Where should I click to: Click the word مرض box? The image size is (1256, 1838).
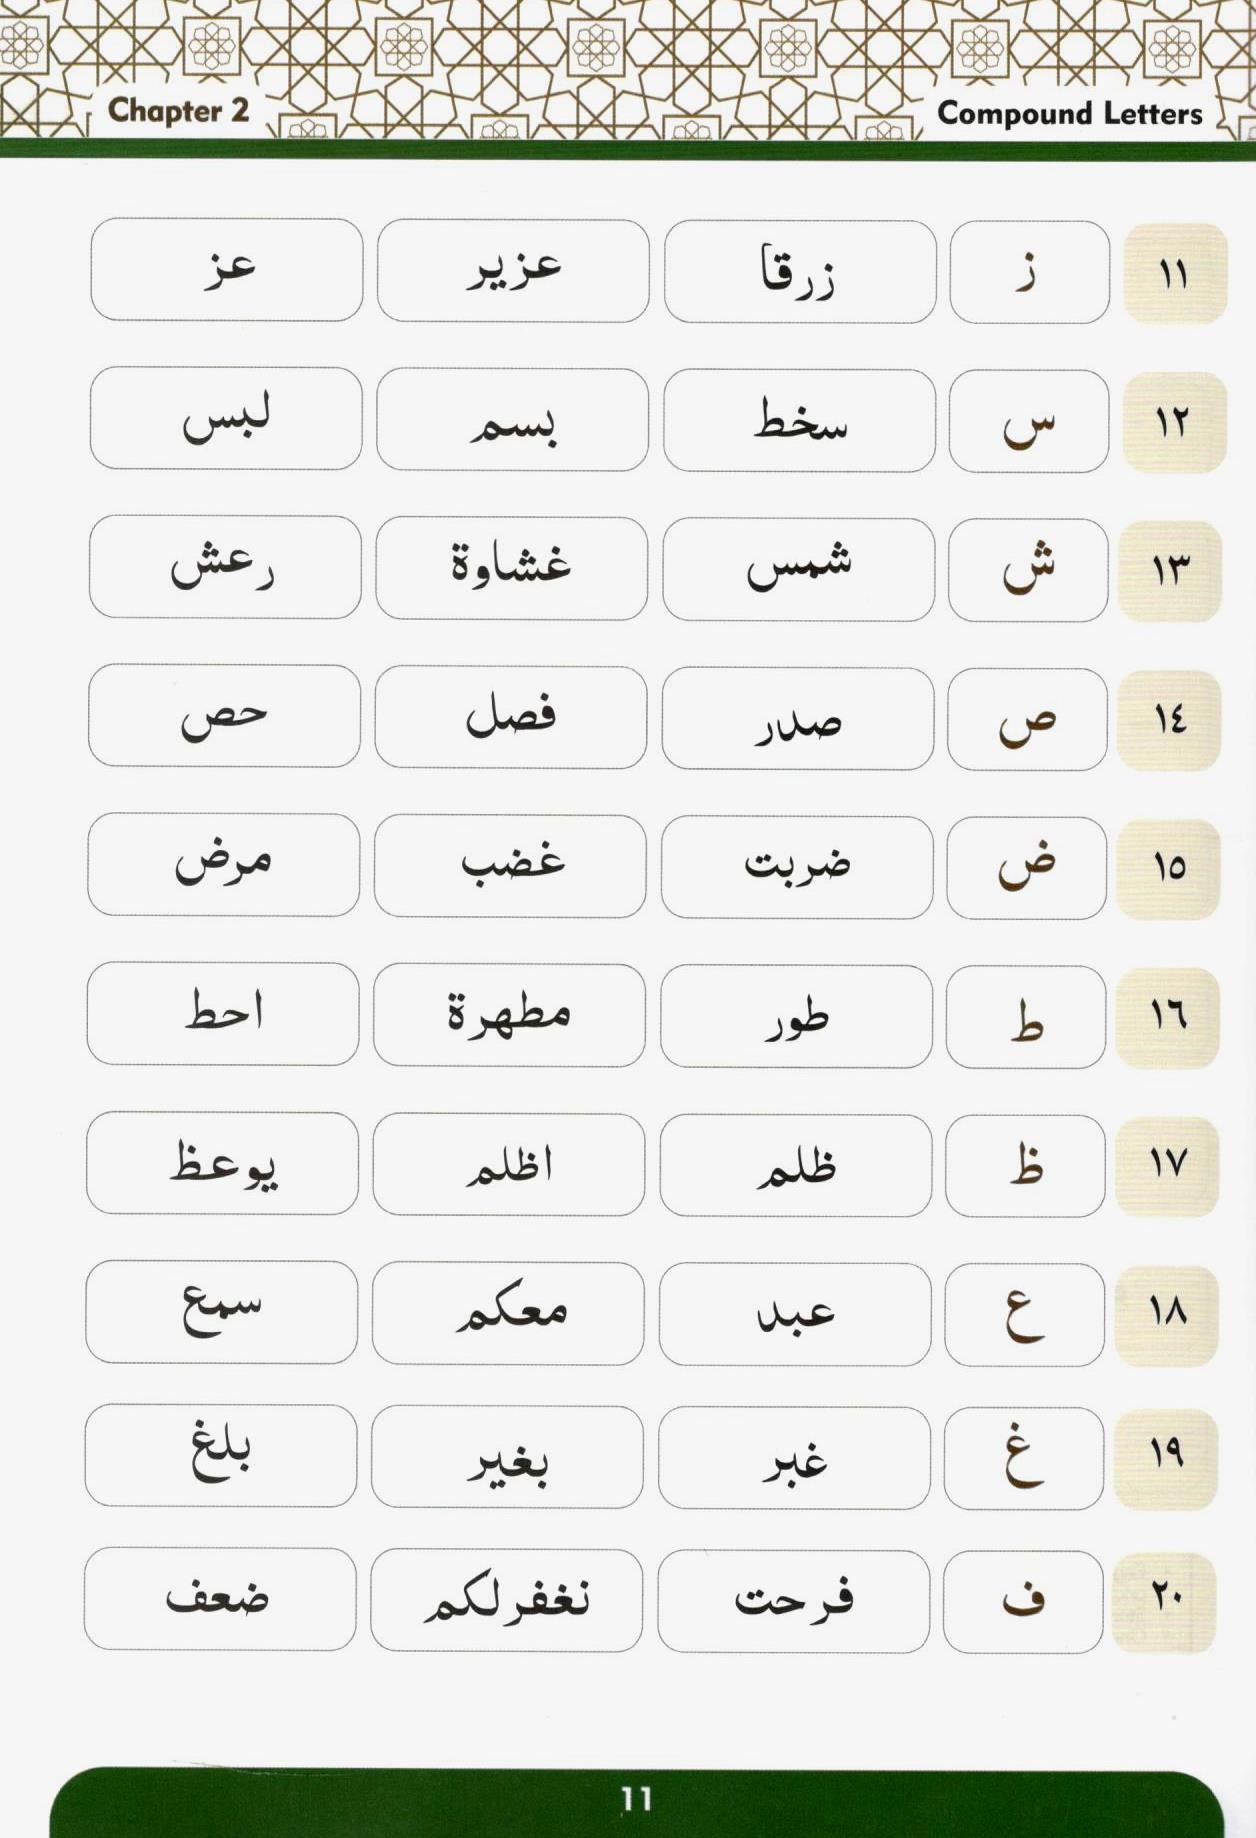(223, 864)
